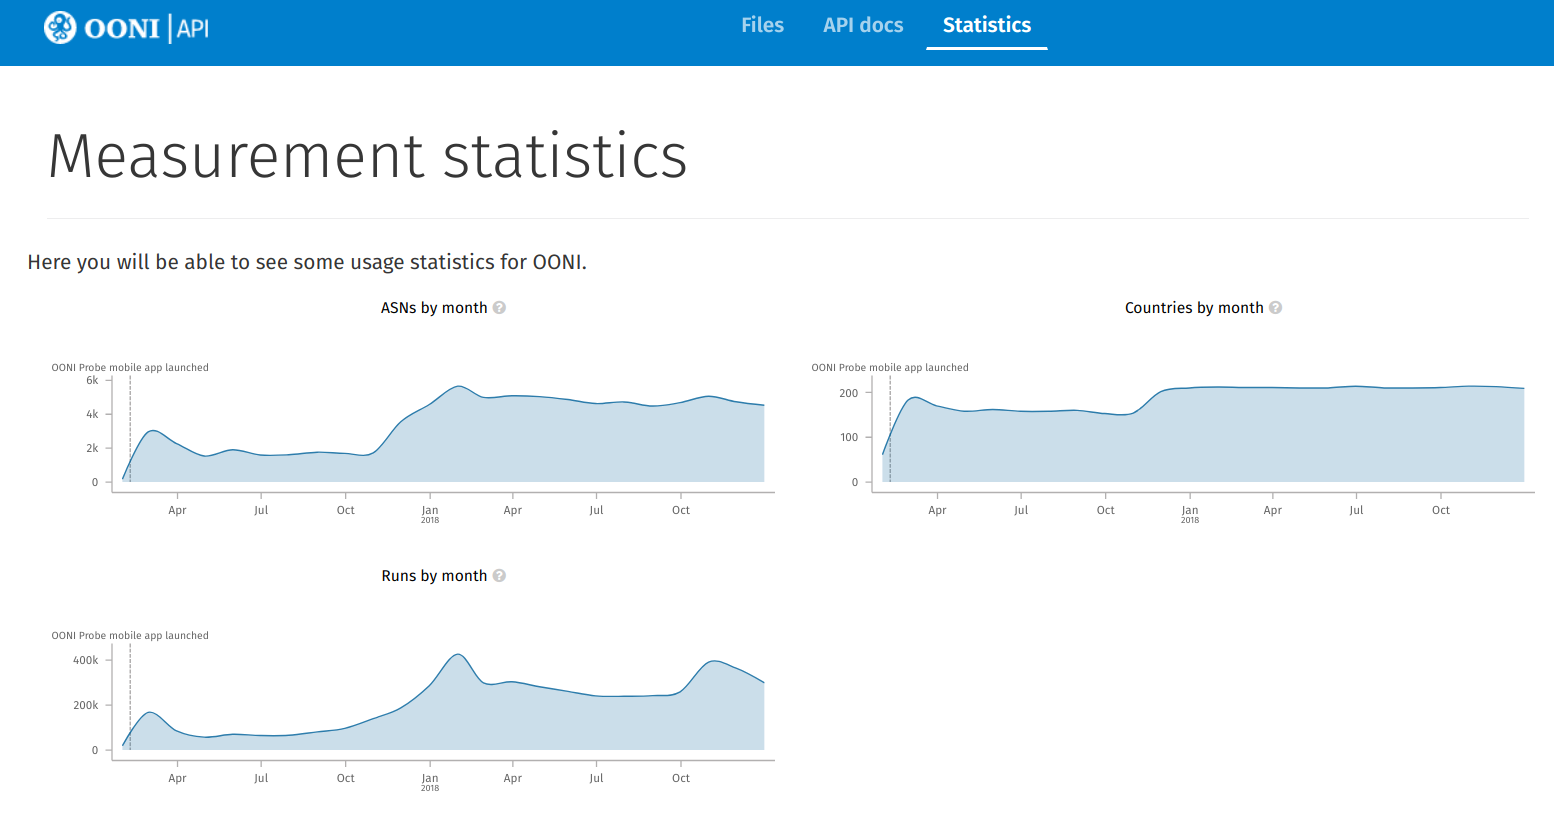Click the octopus emblem in the OONI logo

coord(60,27)
